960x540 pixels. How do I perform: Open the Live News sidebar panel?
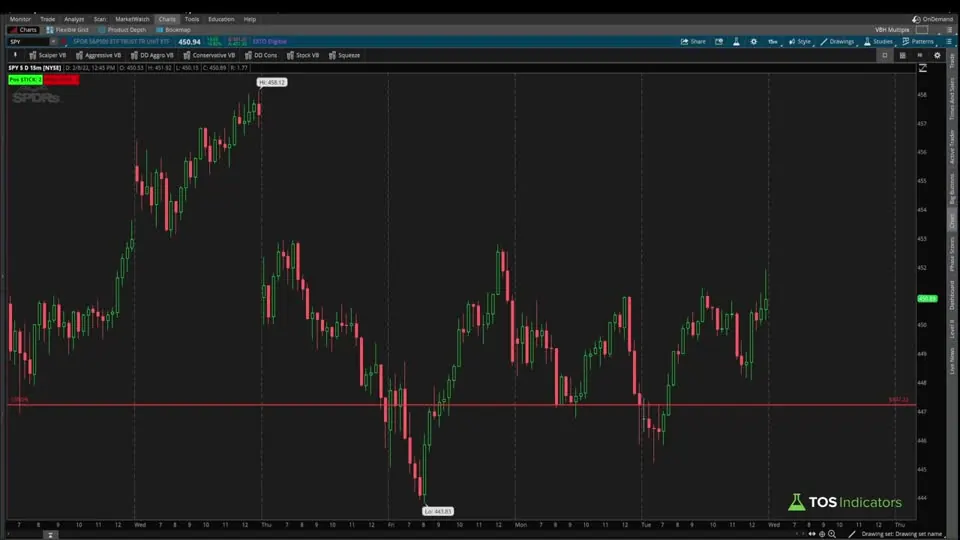click(x=952, y=361)
